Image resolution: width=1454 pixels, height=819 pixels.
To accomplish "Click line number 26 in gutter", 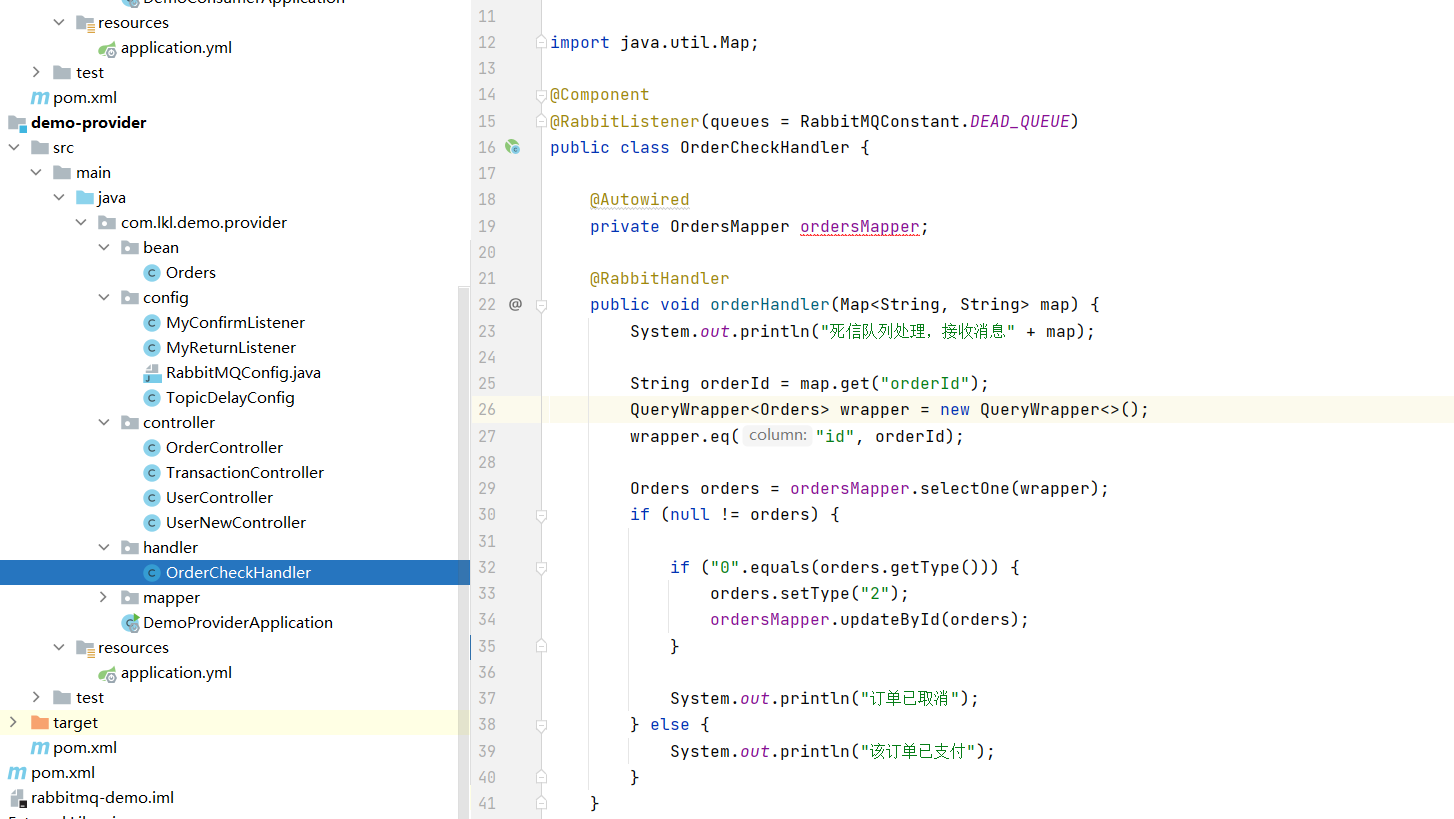I will tap(487, 410).
